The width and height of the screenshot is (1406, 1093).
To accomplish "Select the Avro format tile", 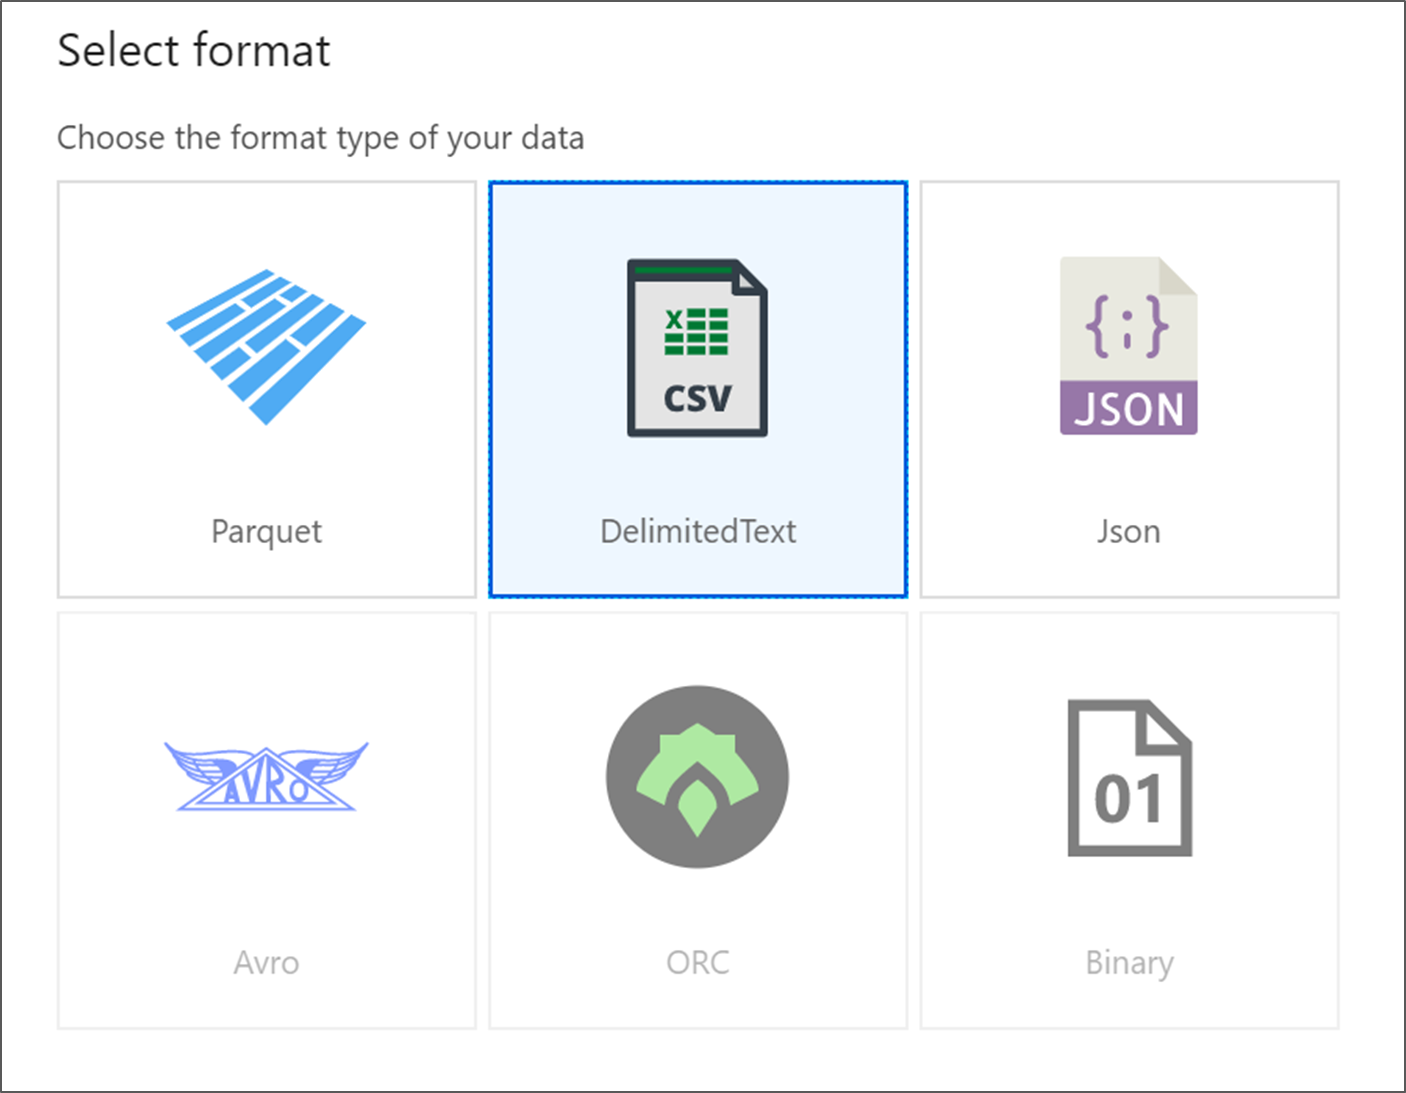I will (x=265, y=820).
